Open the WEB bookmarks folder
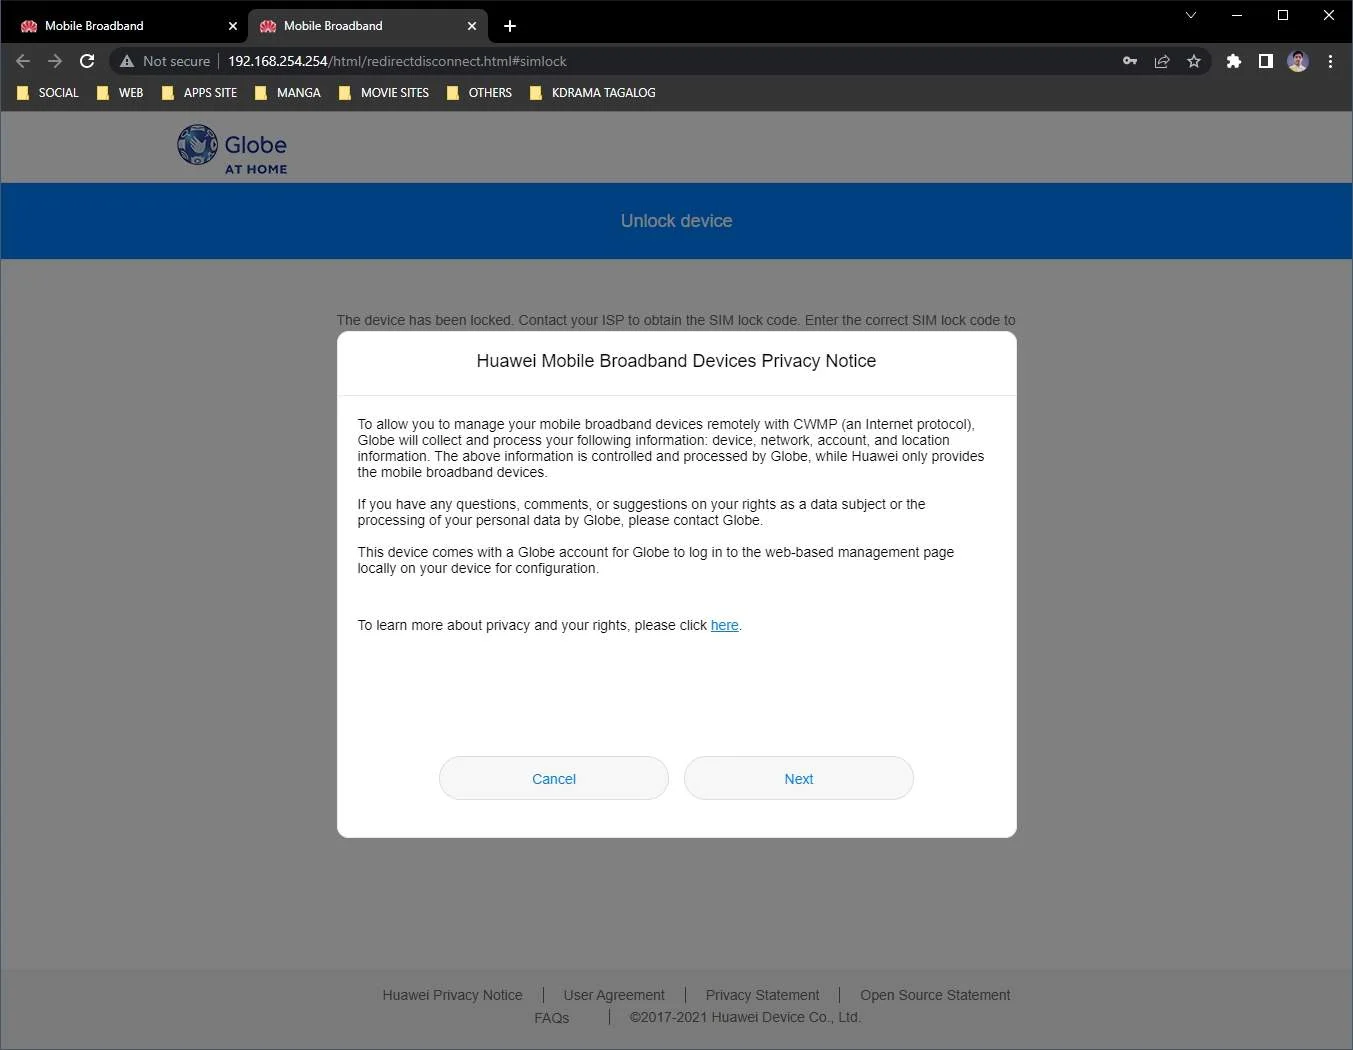 (120, 93)
